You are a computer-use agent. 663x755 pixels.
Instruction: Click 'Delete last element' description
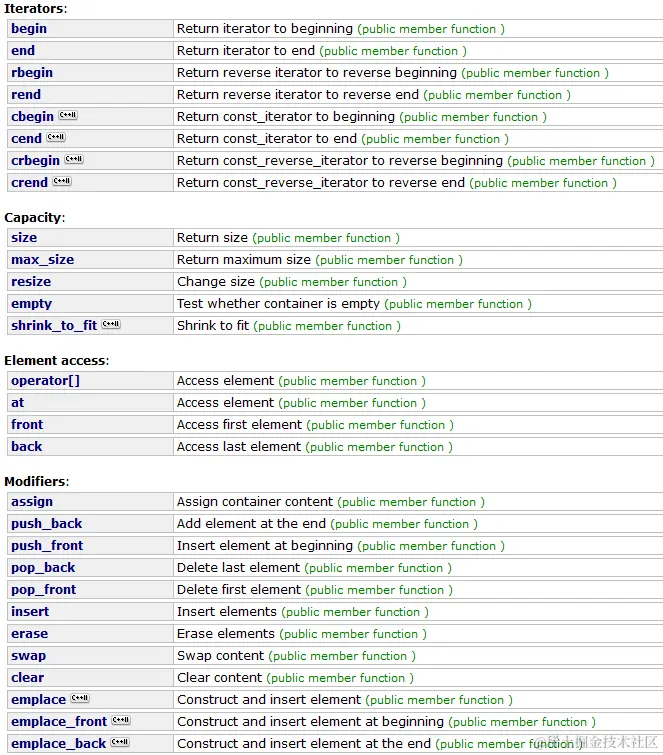click(x=238, y=568)
